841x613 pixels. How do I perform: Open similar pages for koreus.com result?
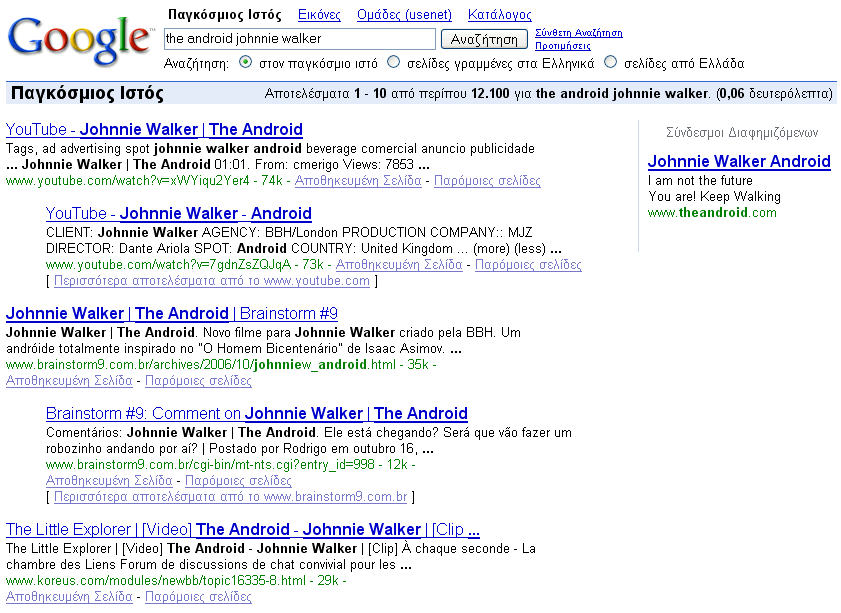coord(198,596)
